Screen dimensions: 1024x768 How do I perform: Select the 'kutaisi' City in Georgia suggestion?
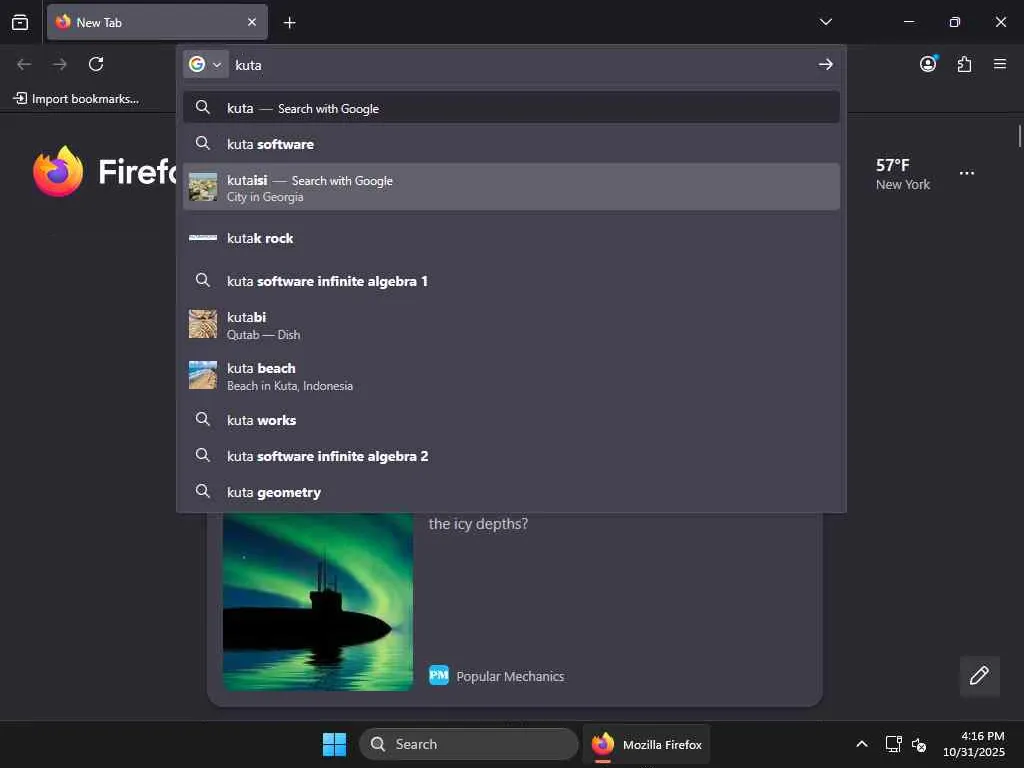(x=511, y=187)
